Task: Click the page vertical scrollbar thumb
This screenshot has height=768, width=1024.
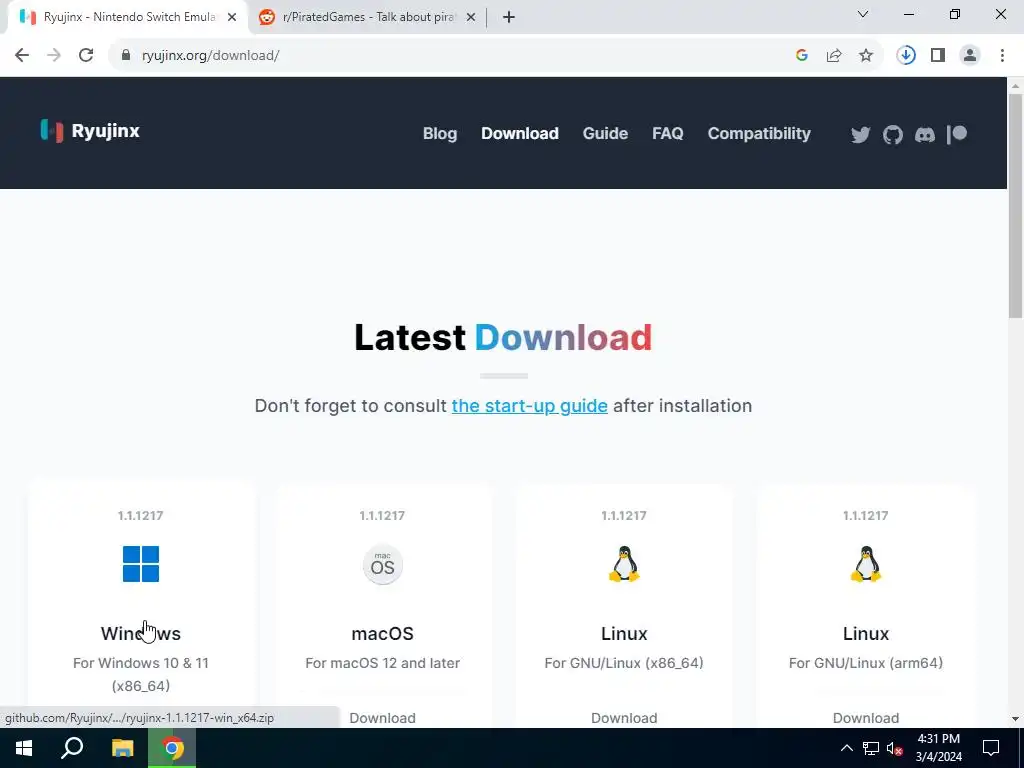Action: click(x=1016, y=204)
